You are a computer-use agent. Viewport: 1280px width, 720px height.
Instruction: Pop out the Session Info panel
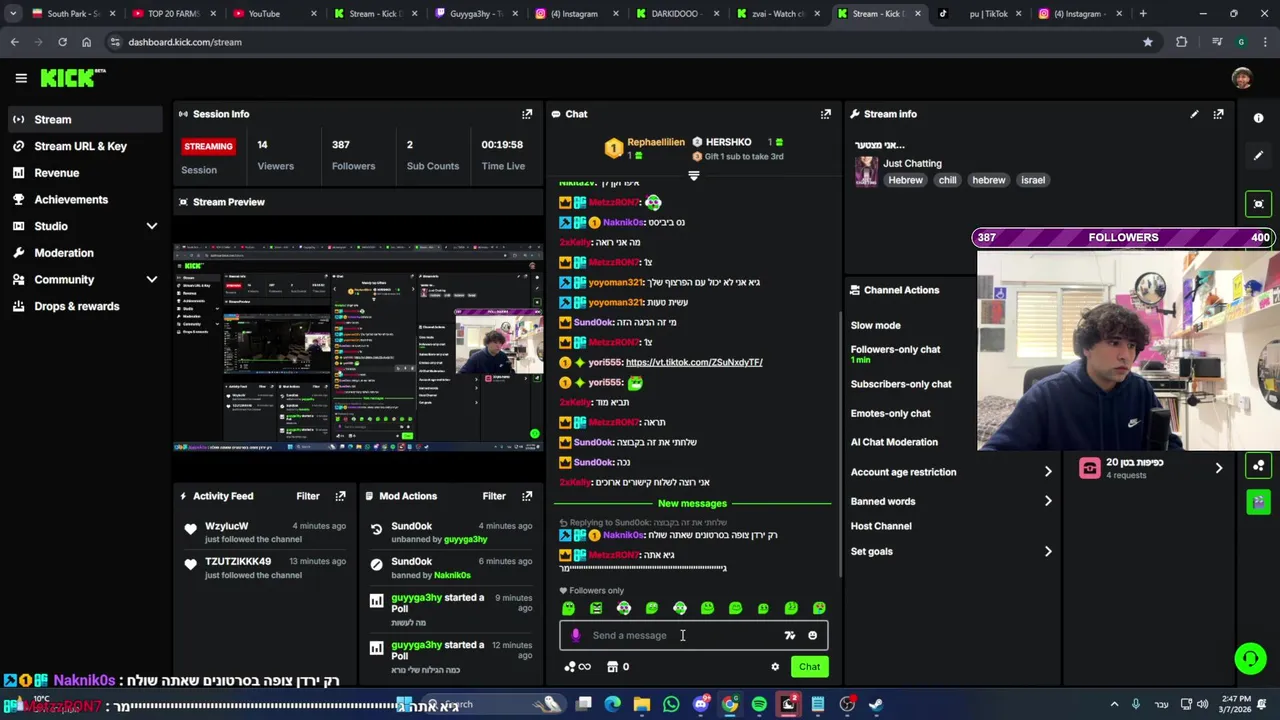click(x=527, y=114)
